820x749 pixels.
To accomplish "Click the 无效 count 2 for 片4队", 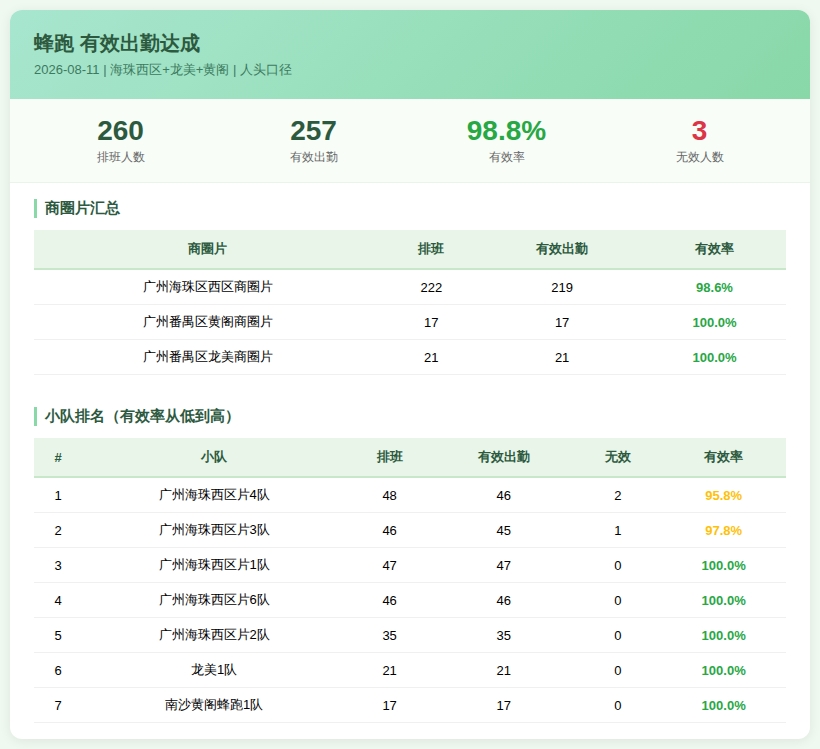I will [618, 496].
